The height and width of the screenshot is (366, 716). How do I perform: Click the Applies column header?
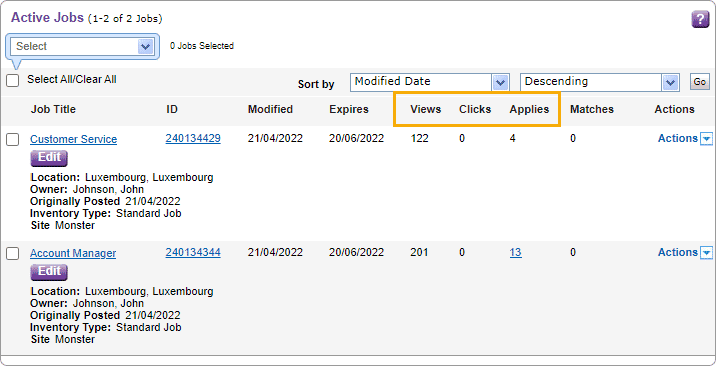[529, 110]
